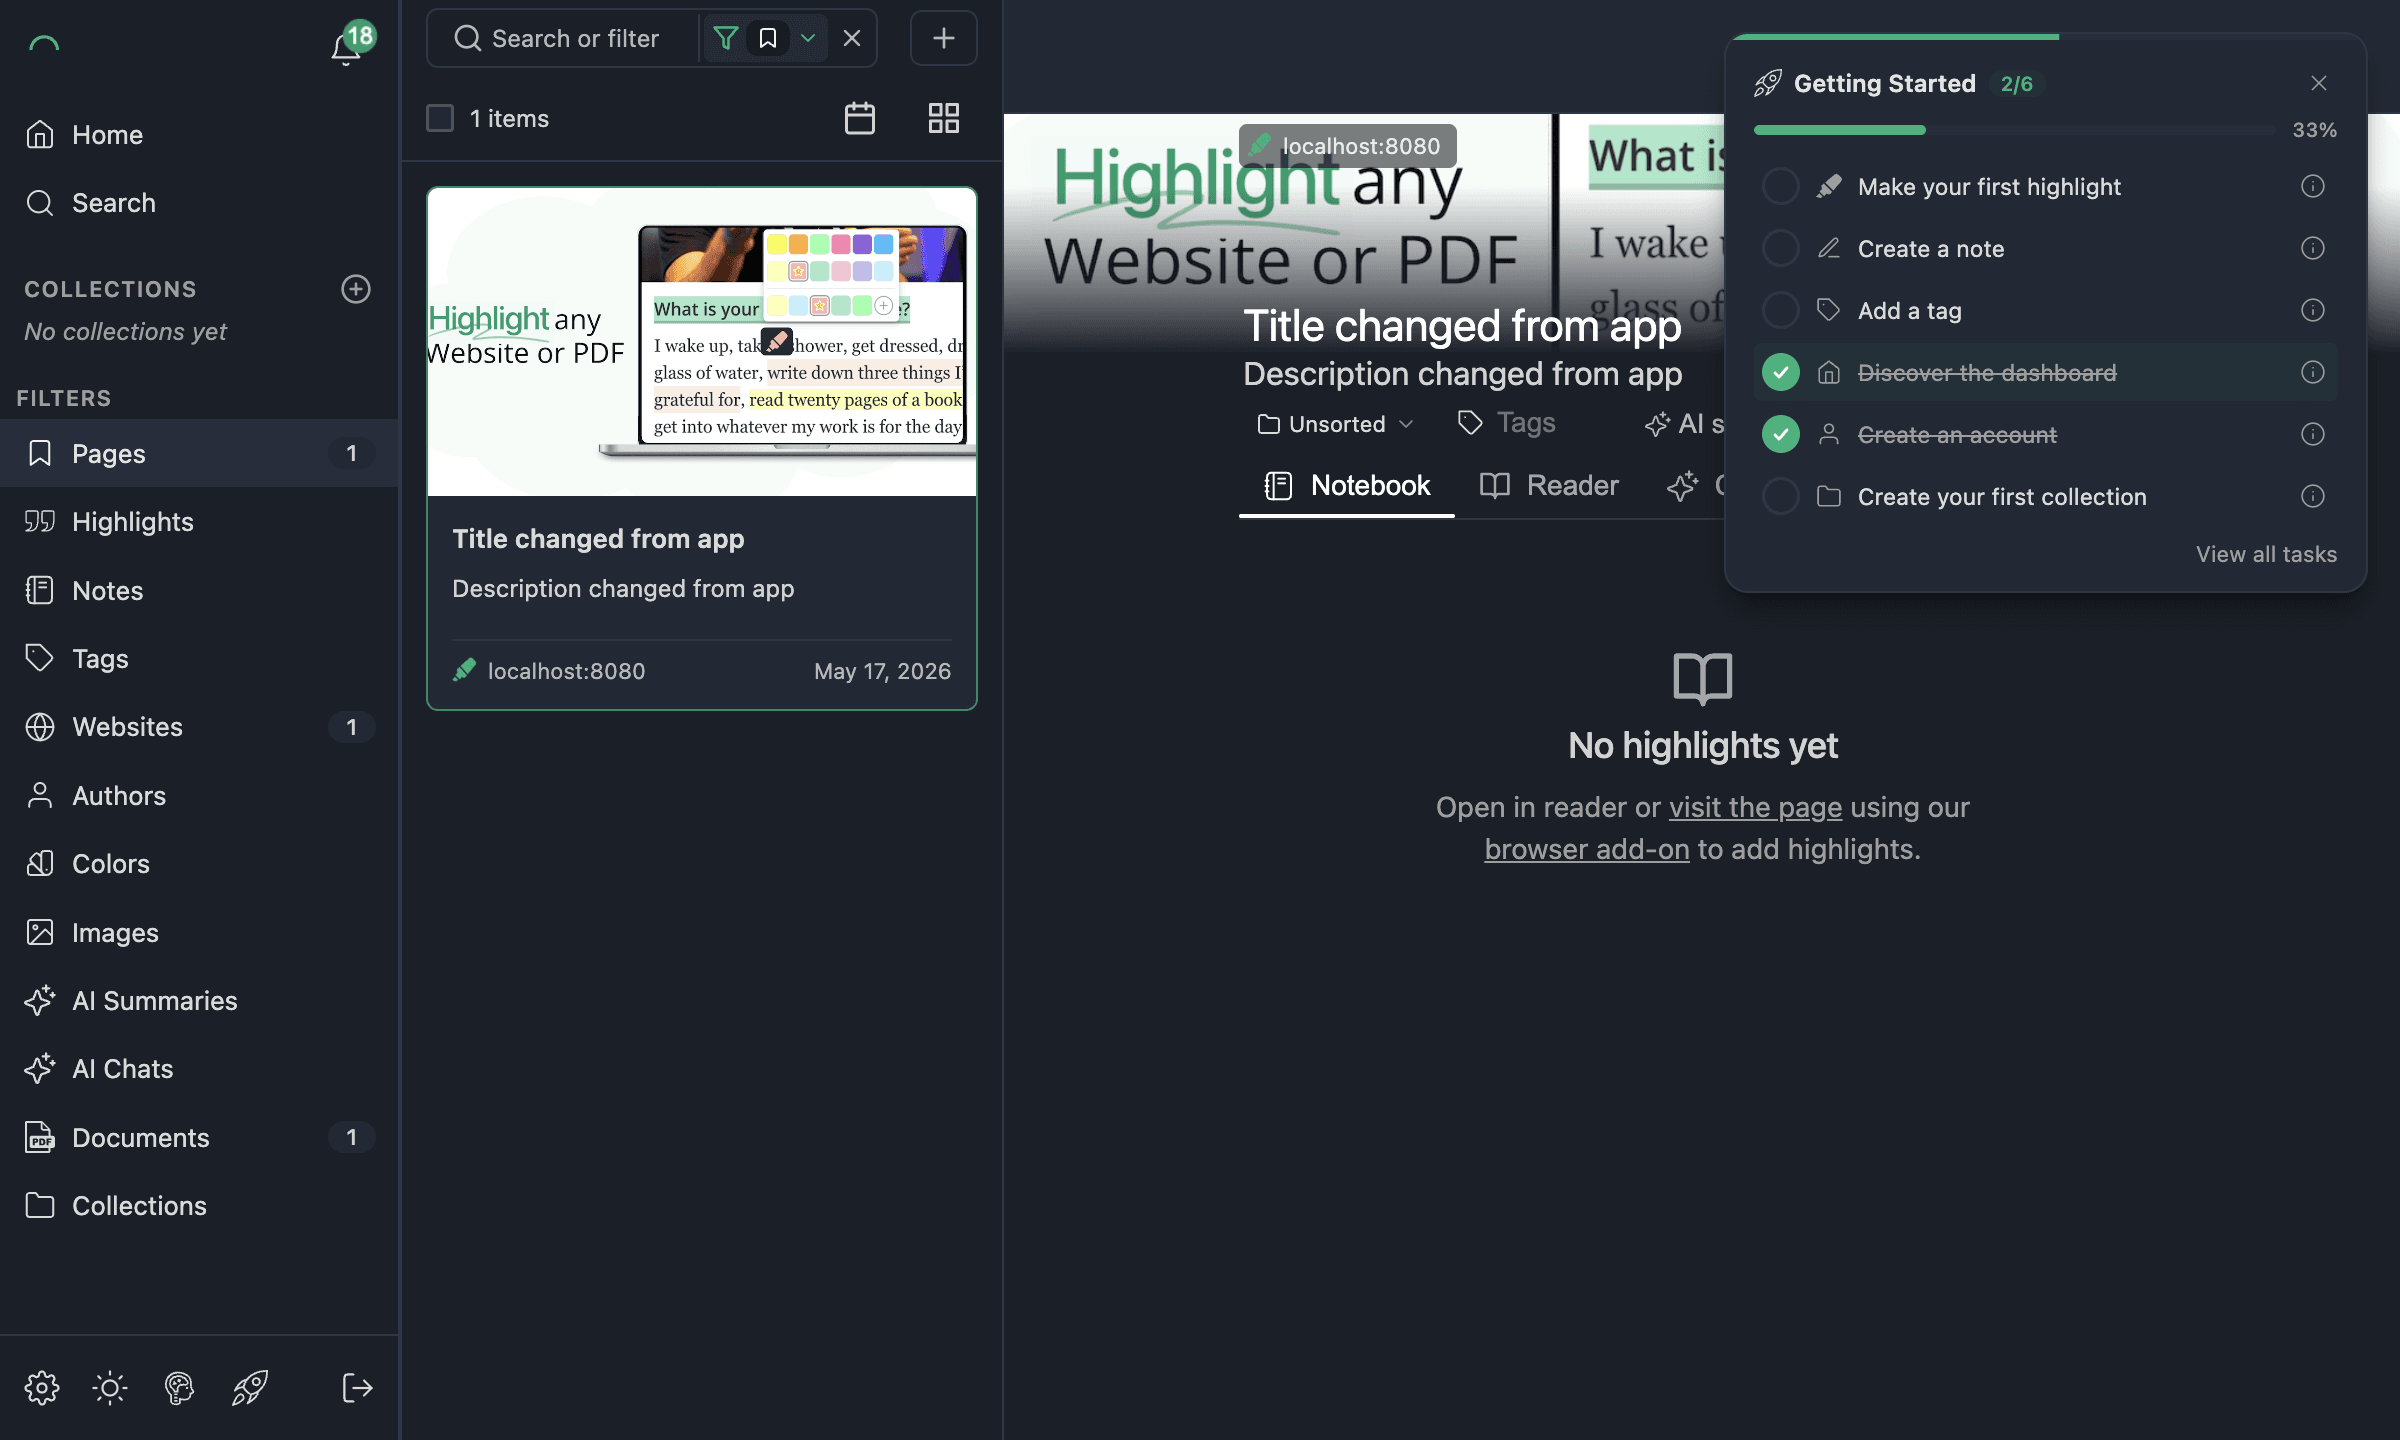Click the localhost:8080 source badge
Image resolution: width=2400 pixels, height=1440 pixels.
pos(1348,146)
